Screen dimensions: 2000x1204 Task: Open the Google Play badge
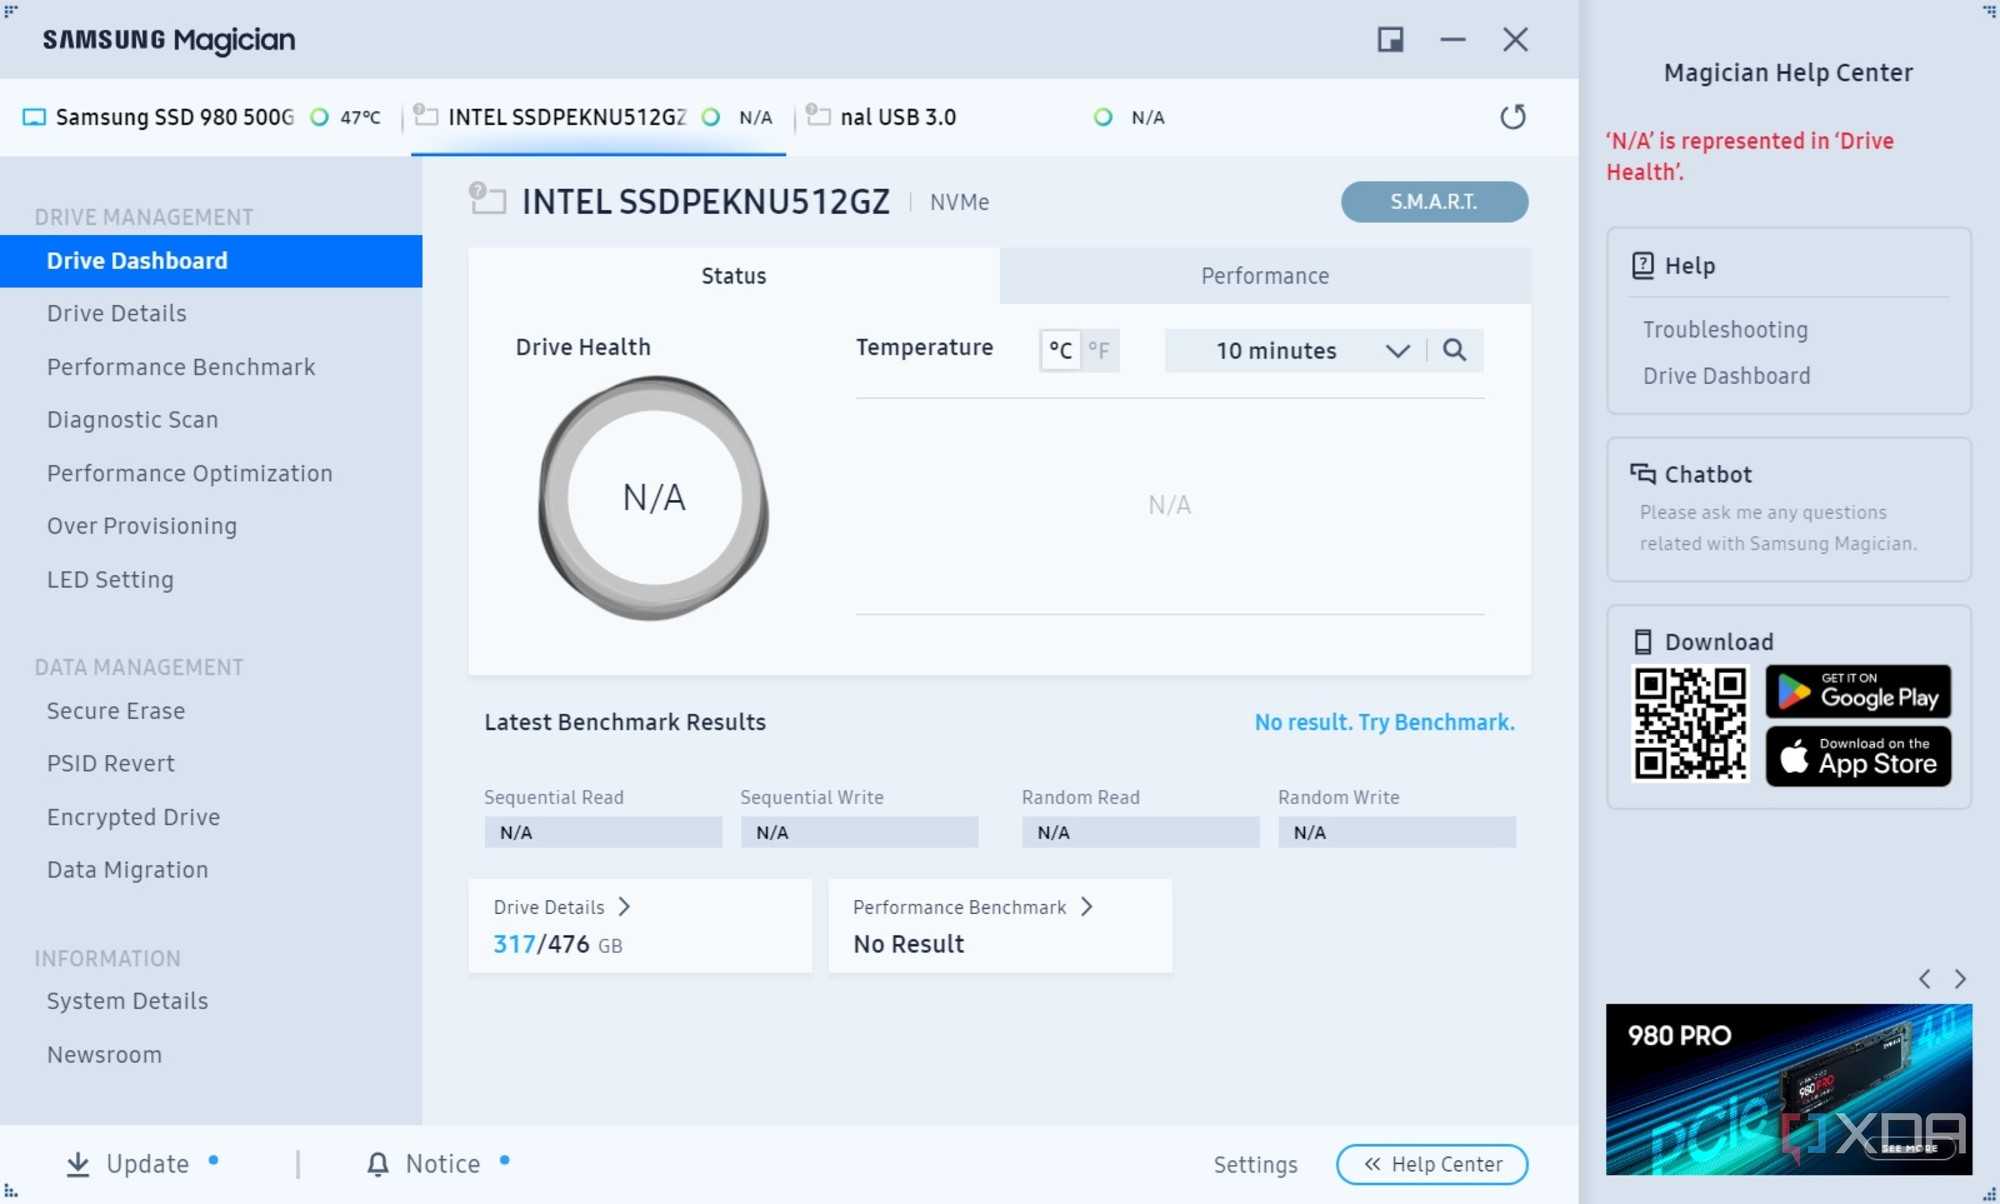[x=1858, y=691]
